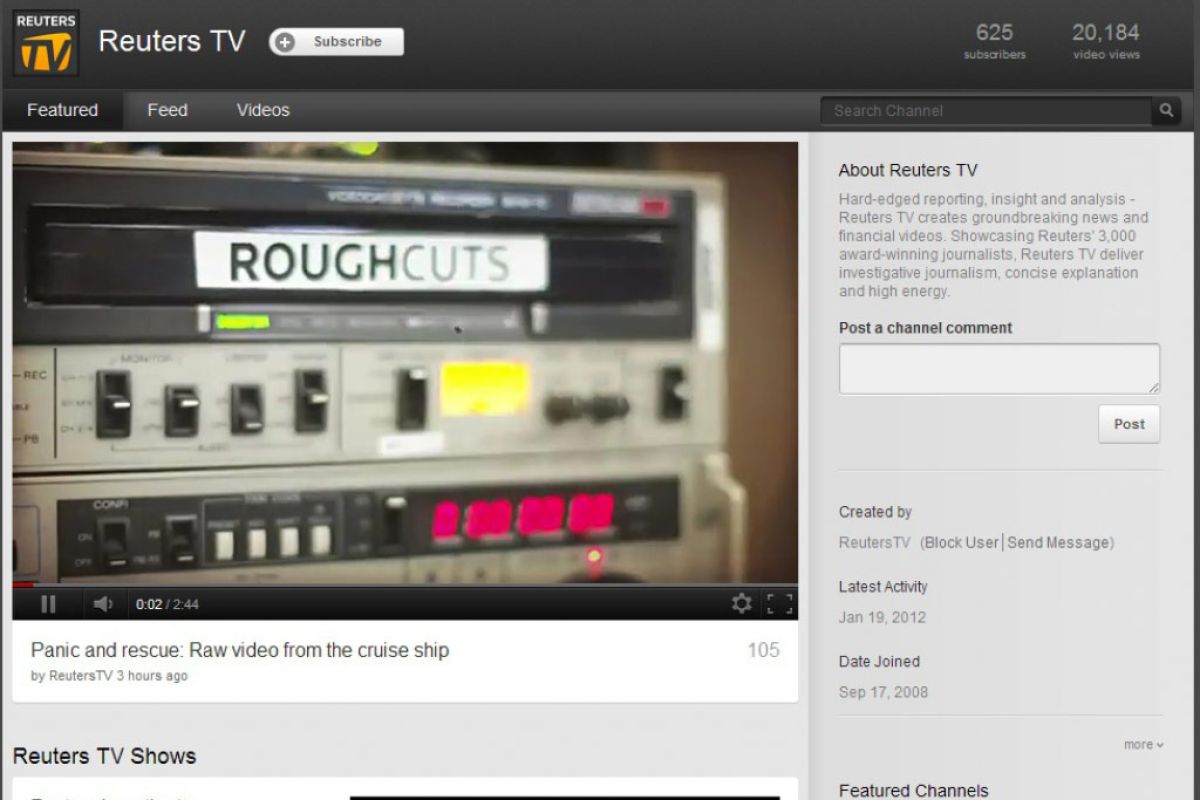Focus the Search Channel field

pos(985,111)
